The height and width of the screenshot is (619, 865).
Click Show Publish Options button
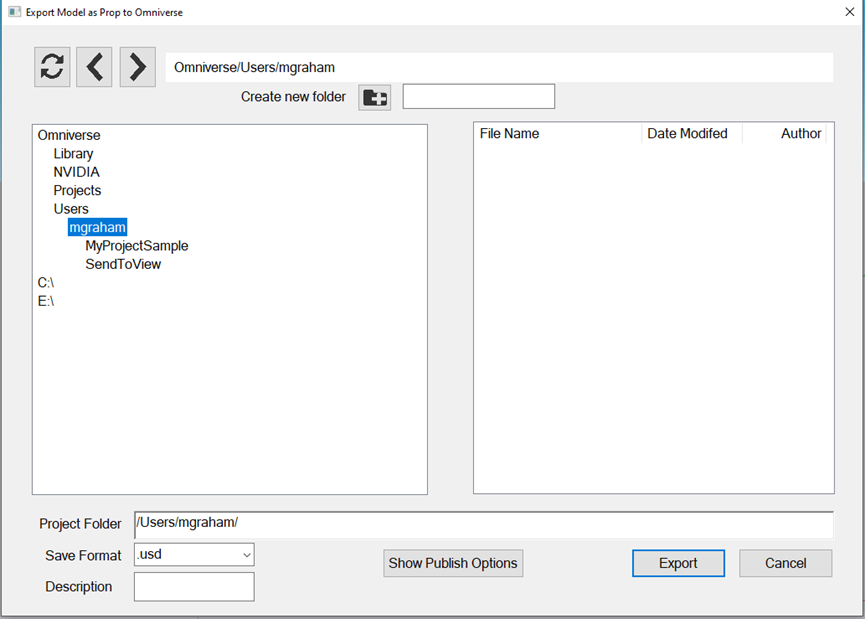453,563
